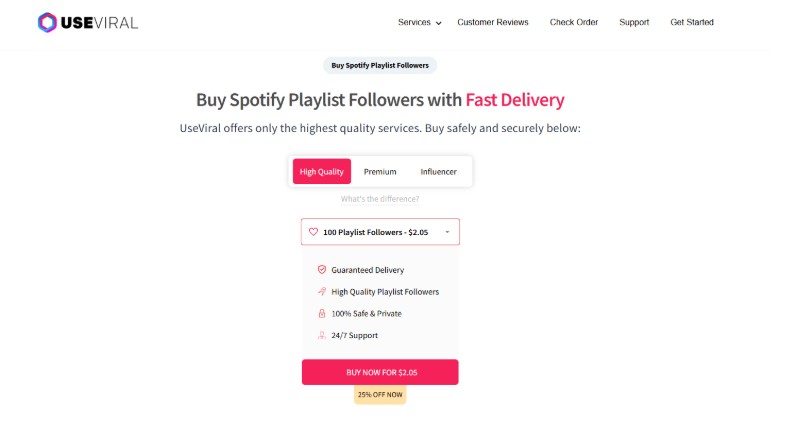787x422 pixels.
Task: Switch to the Premium quality option
Action: 380,172
